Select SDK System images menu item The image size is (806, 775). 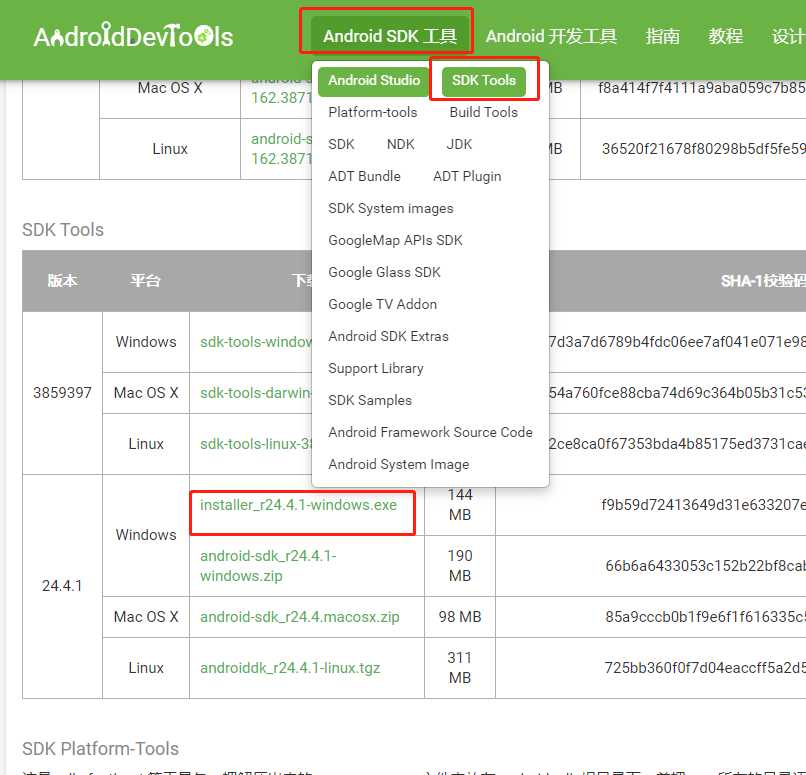click(391, 209)
